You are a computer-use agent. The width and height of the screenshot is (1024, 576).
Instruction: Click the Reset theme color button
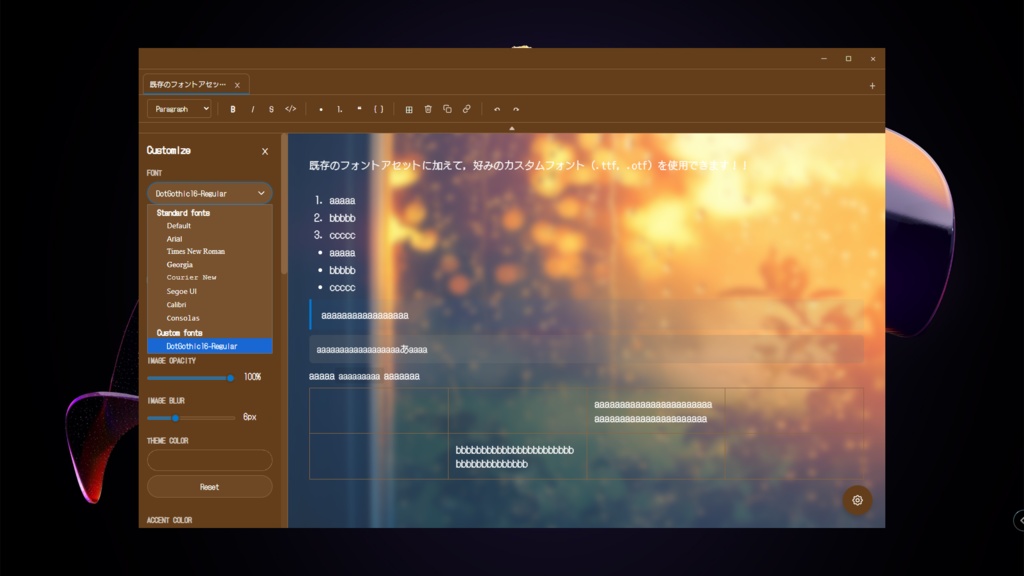click(x=210, y=487)
